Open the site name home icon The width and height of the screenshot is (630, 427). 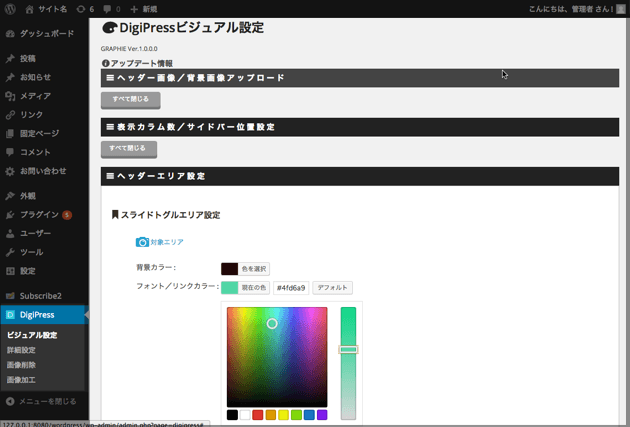click(29, 9)
